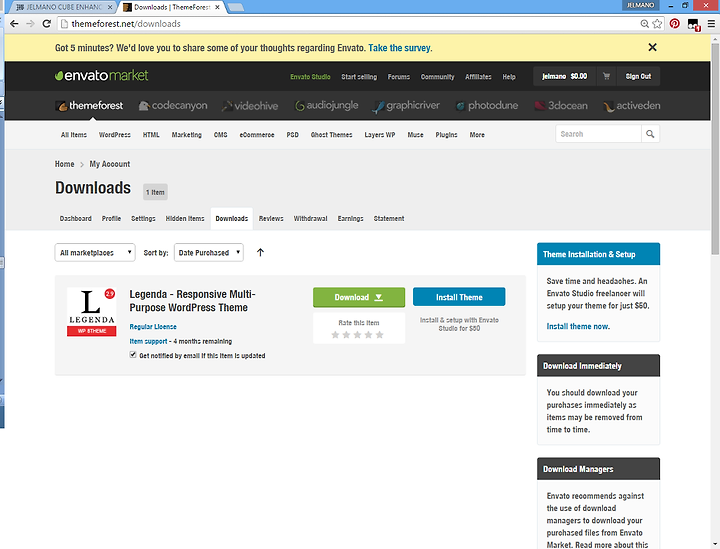720x549 pixels.
Task: Switch to the Reviews tab
Action: [x=271, y=218]
